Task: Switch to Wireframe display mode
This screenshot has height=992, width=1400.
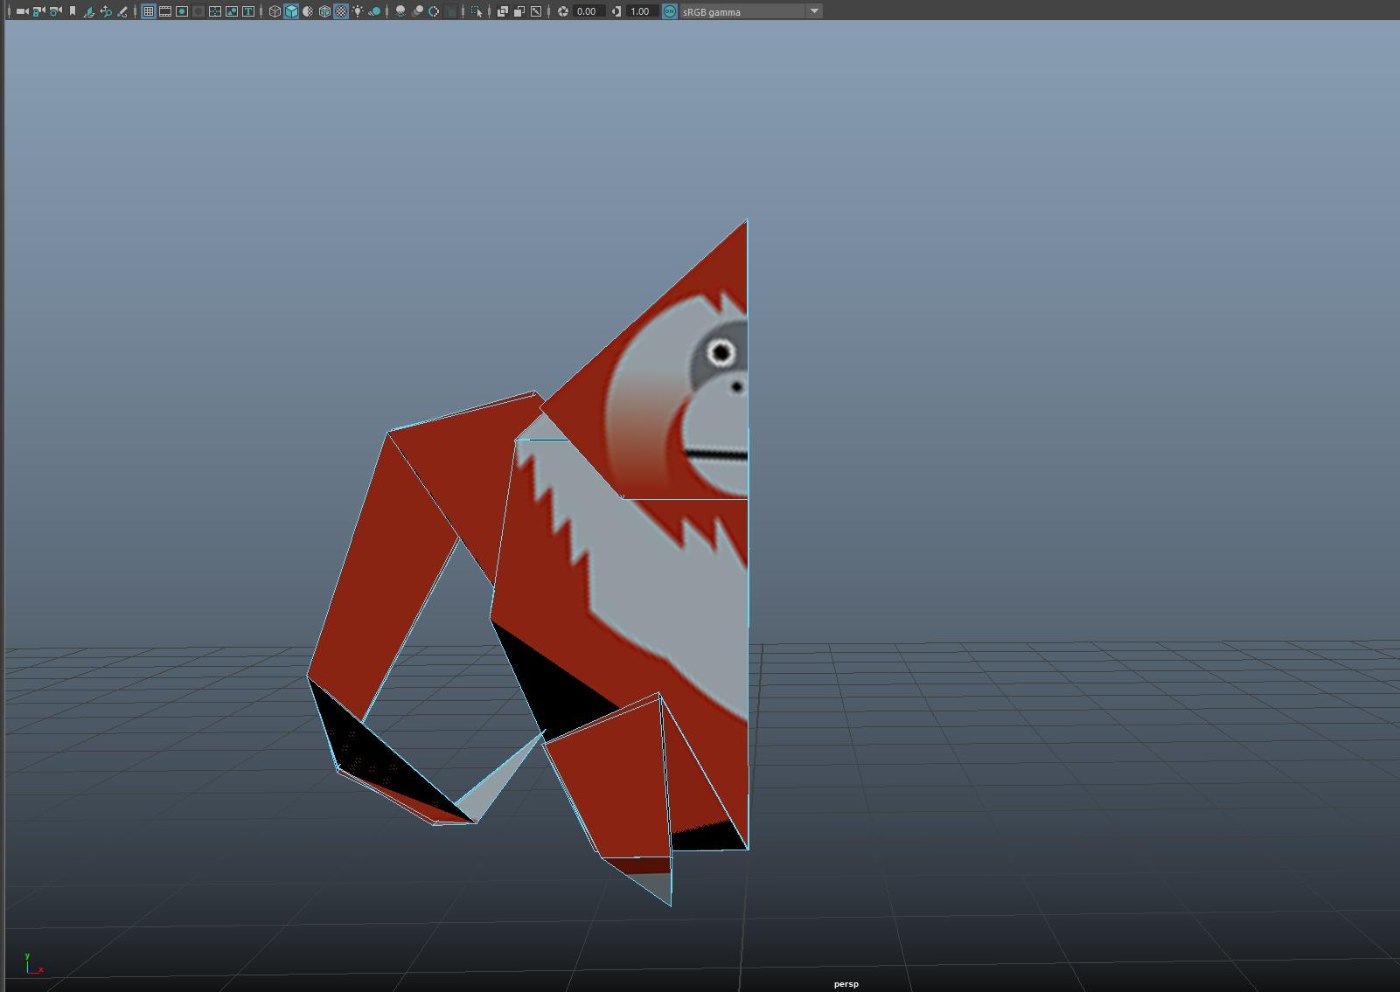Action: coord(275,11)
